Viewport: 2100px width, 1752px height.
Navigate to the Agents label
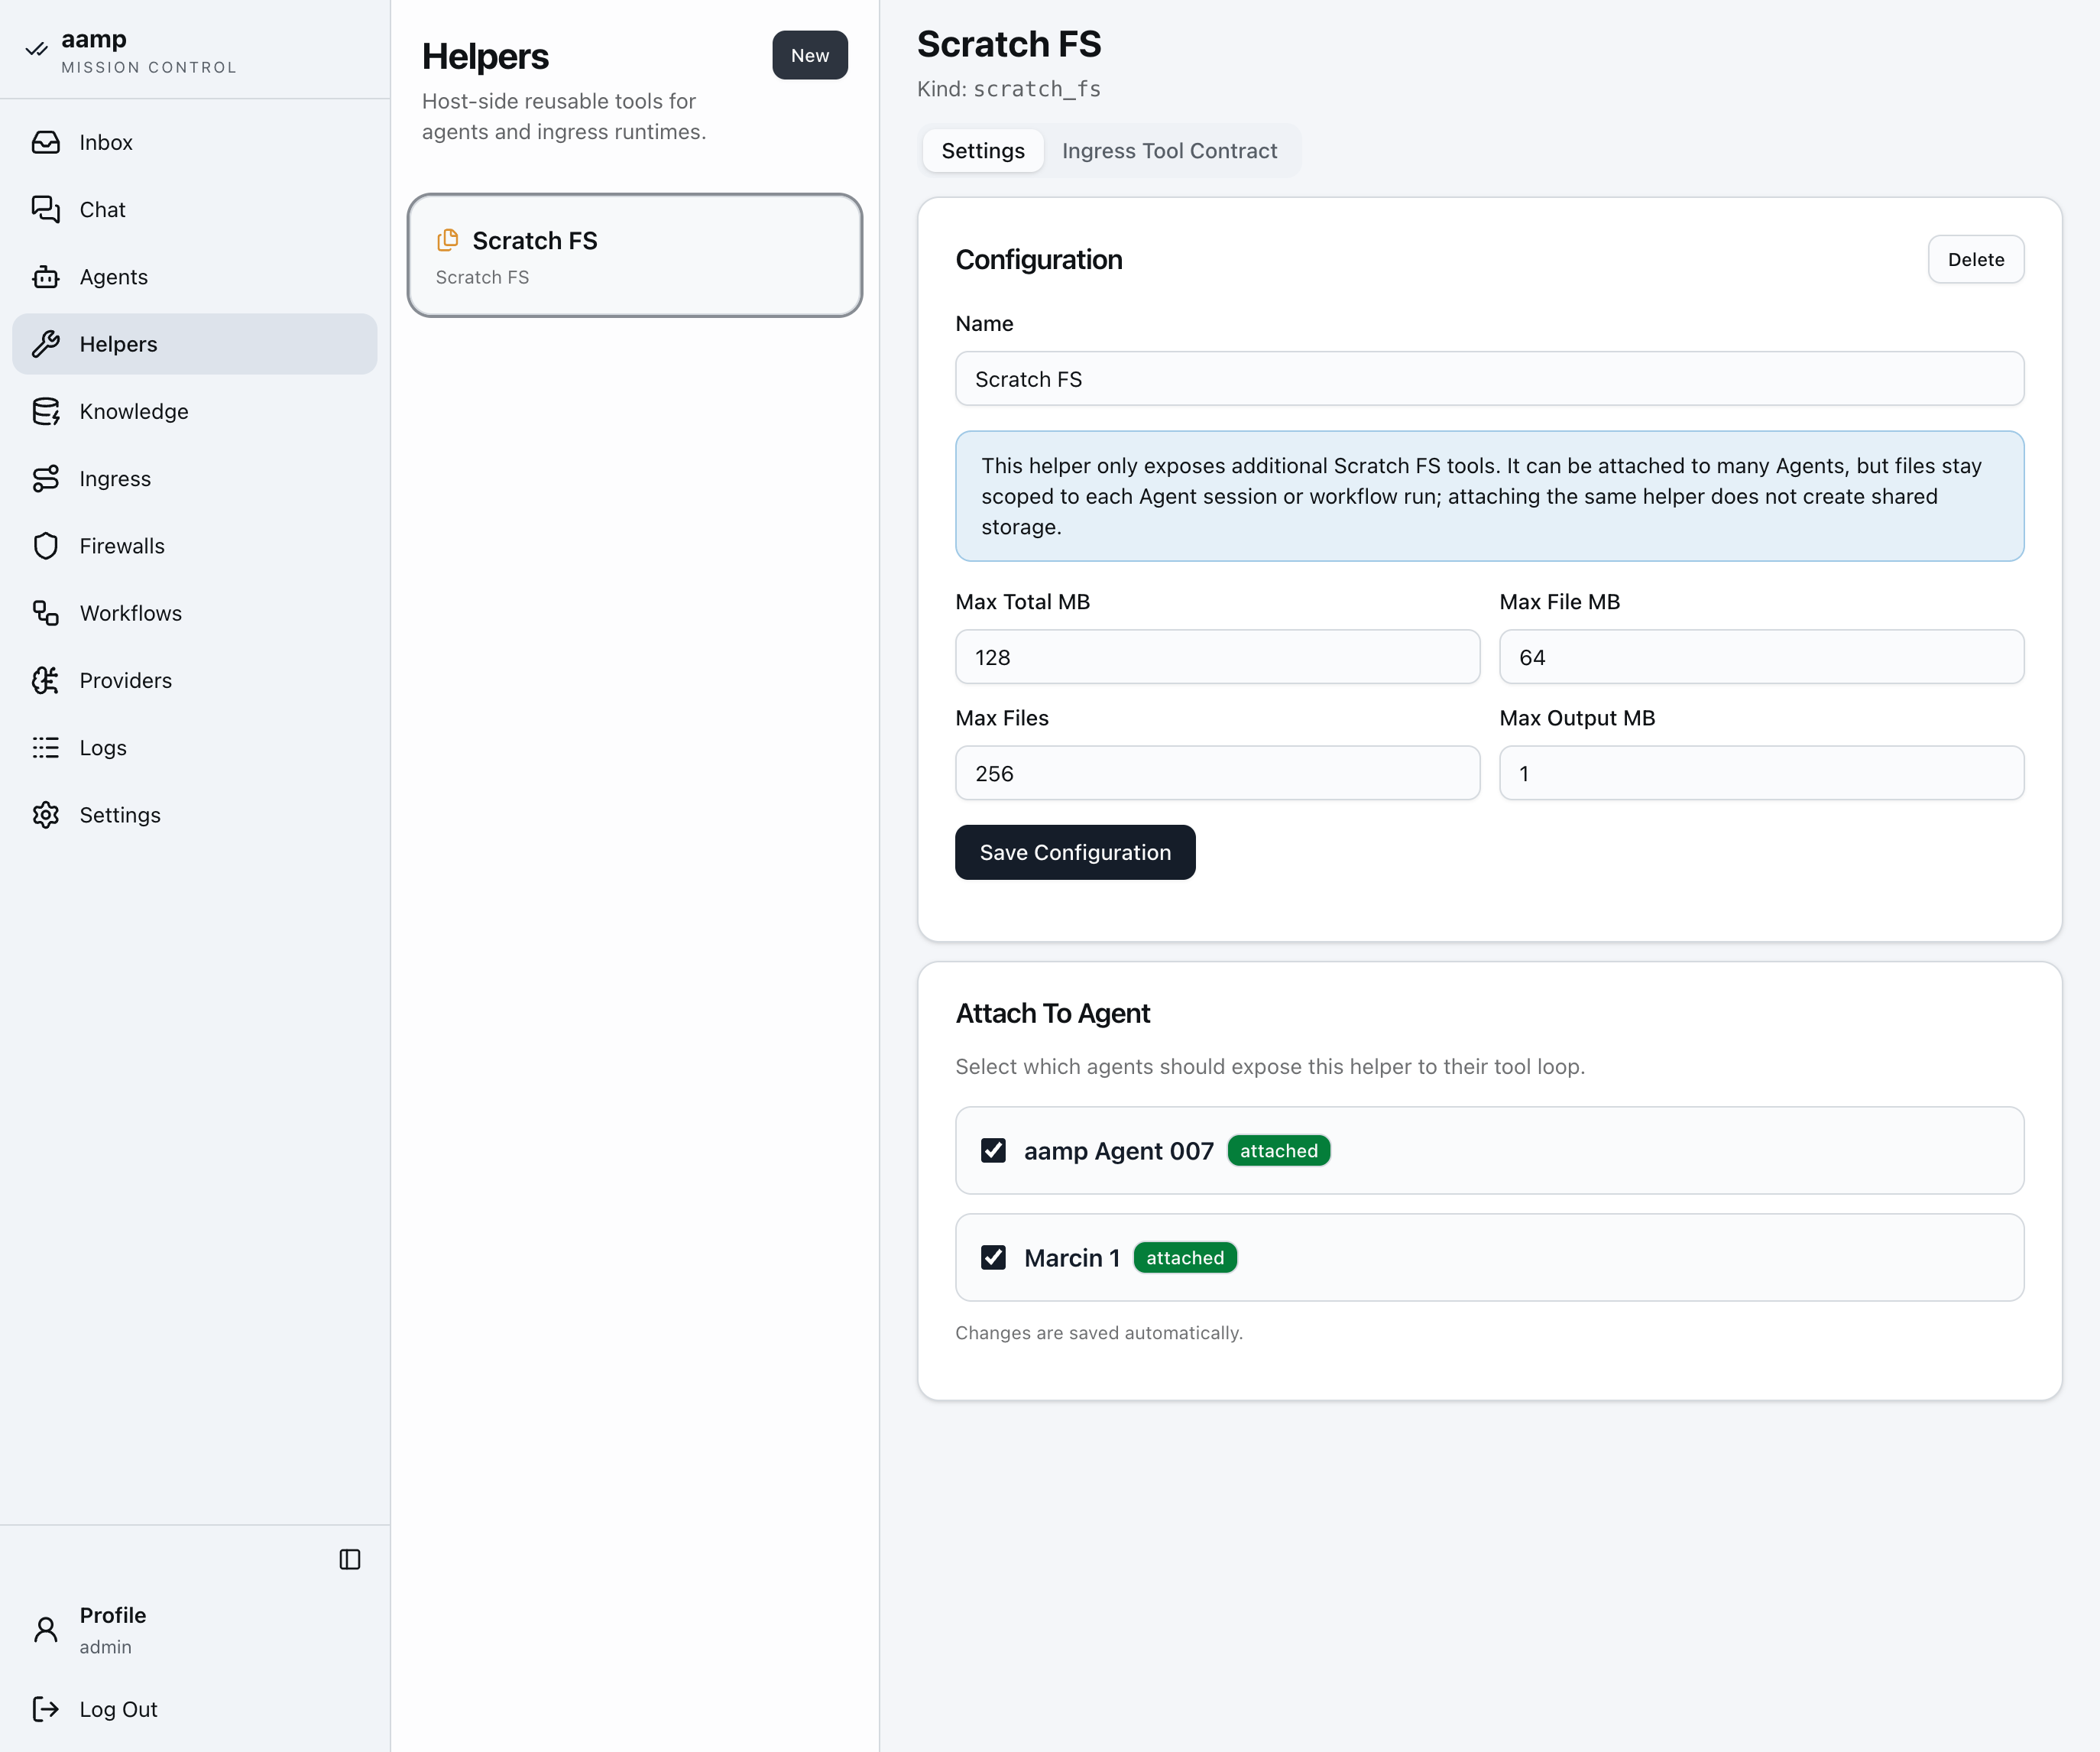[114, 277]
